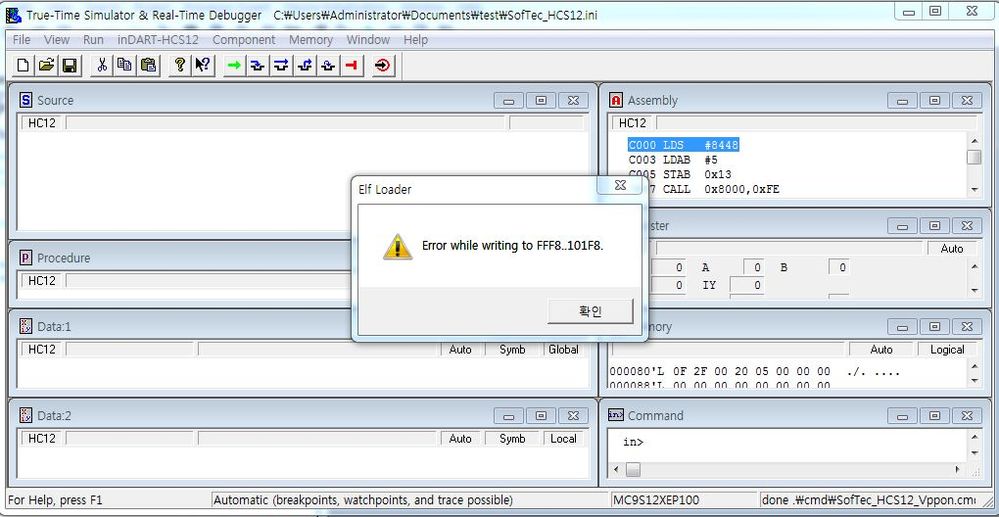Halt execution with the red Stop icon

[351, 65]
